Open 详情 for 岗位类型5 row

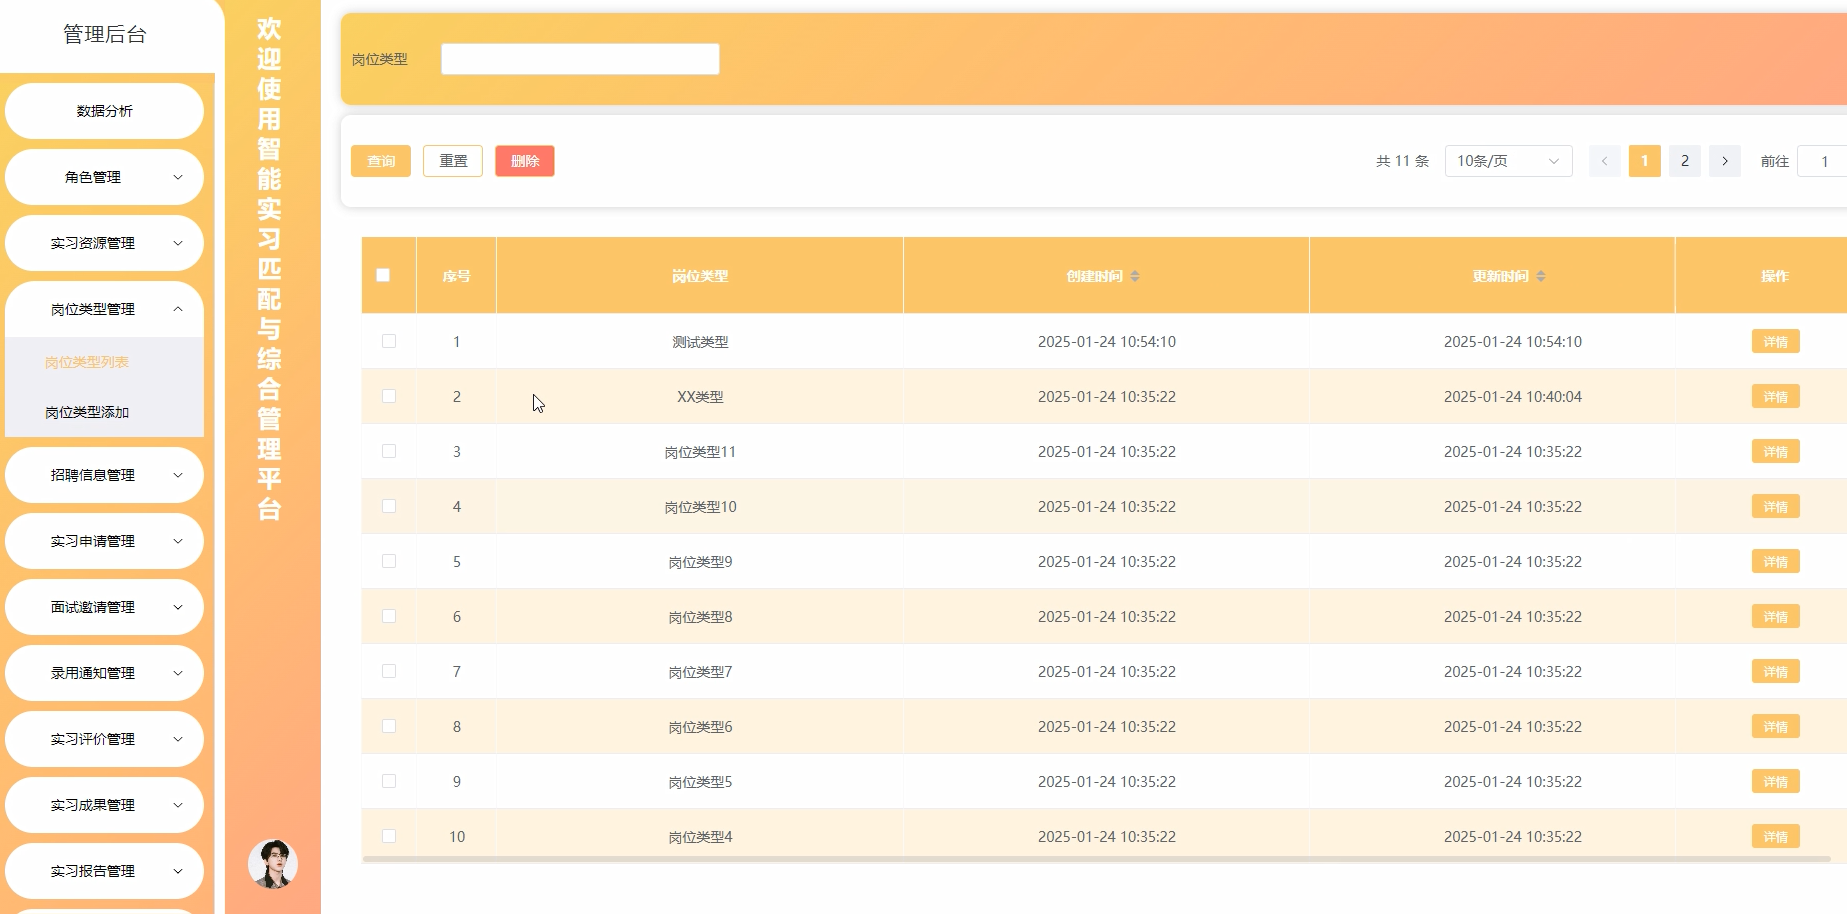point(1776,781)
